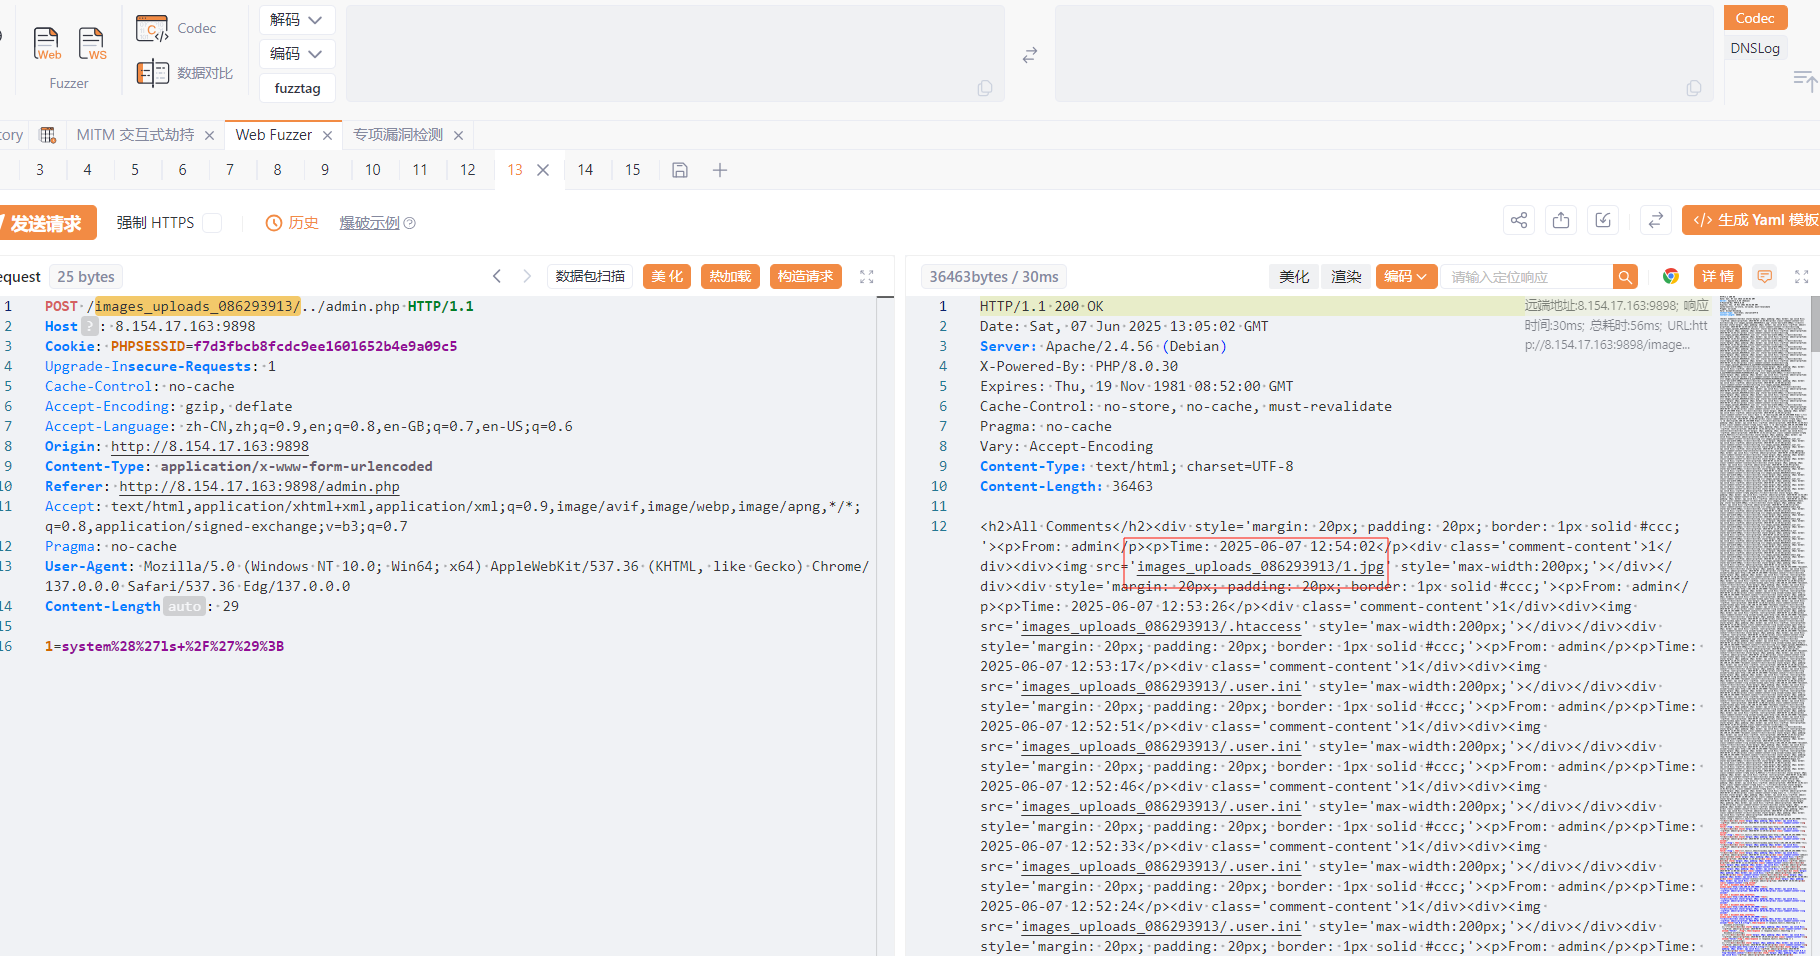Image resolution: width=1820 pixels, height=956 pixels.
Task: Copy the Codec output box contents
Action: (x=1694, y=88)
